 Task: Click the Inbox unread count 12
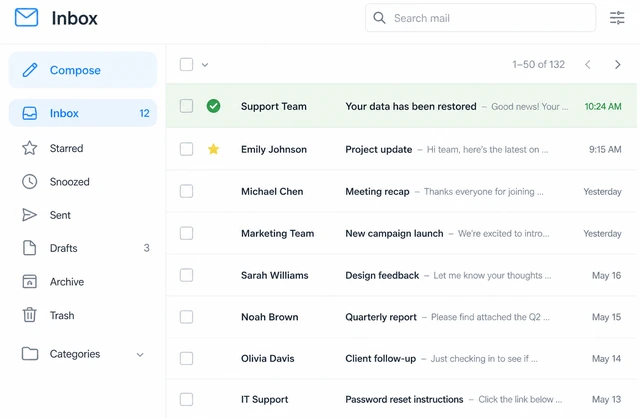(144, 113)
